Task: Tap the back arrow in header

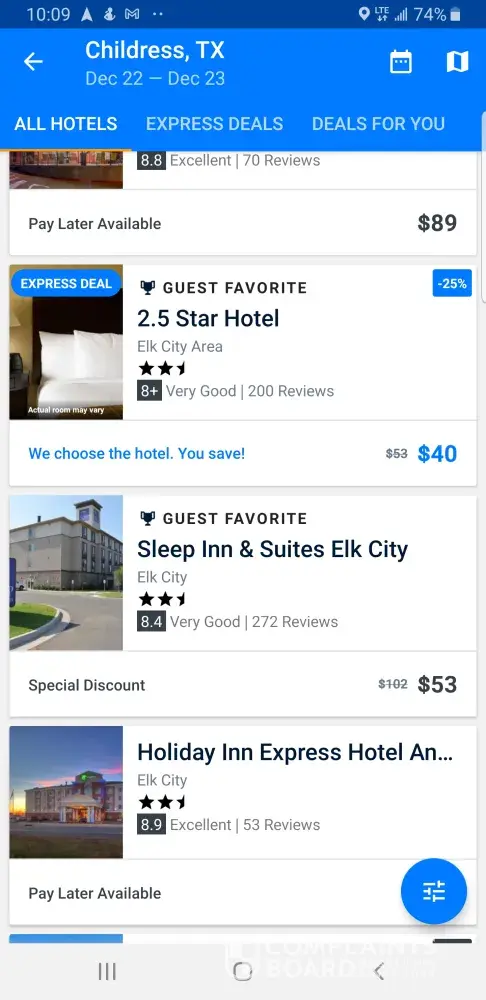Action: (33, 62)
